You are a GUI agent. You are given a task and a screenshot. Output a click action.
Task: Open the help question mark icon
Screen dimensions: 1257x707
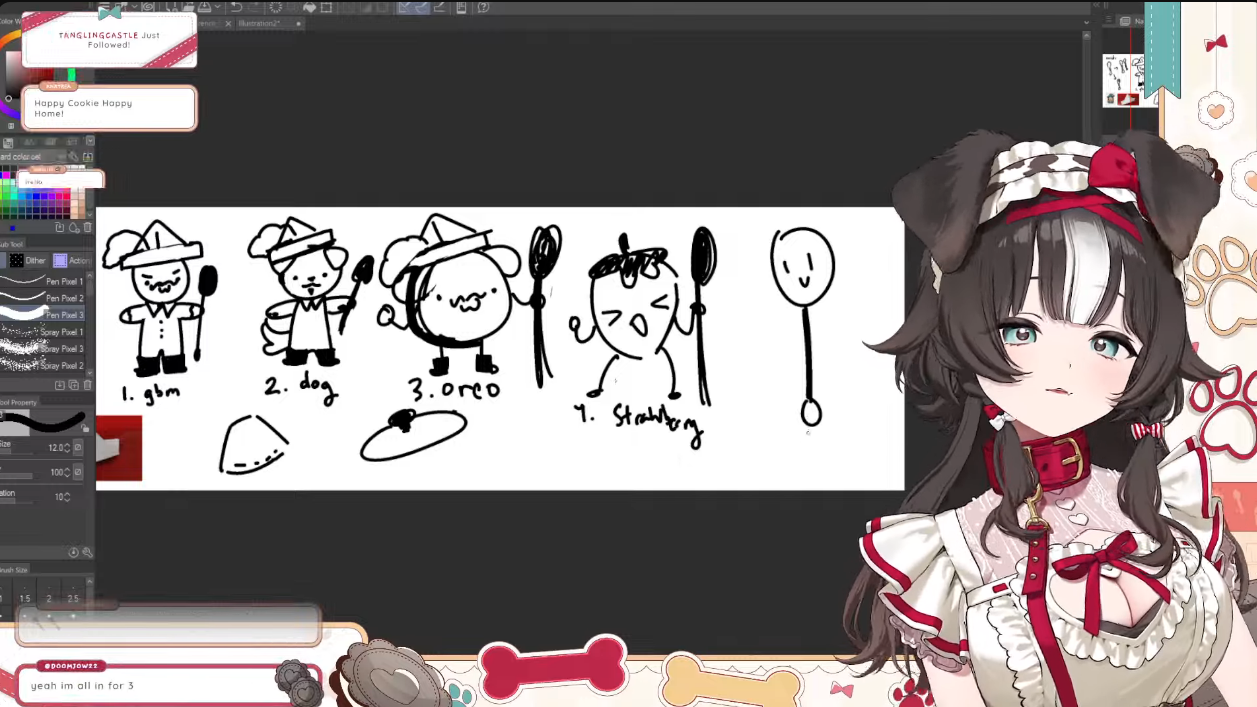tap(483, 7)
